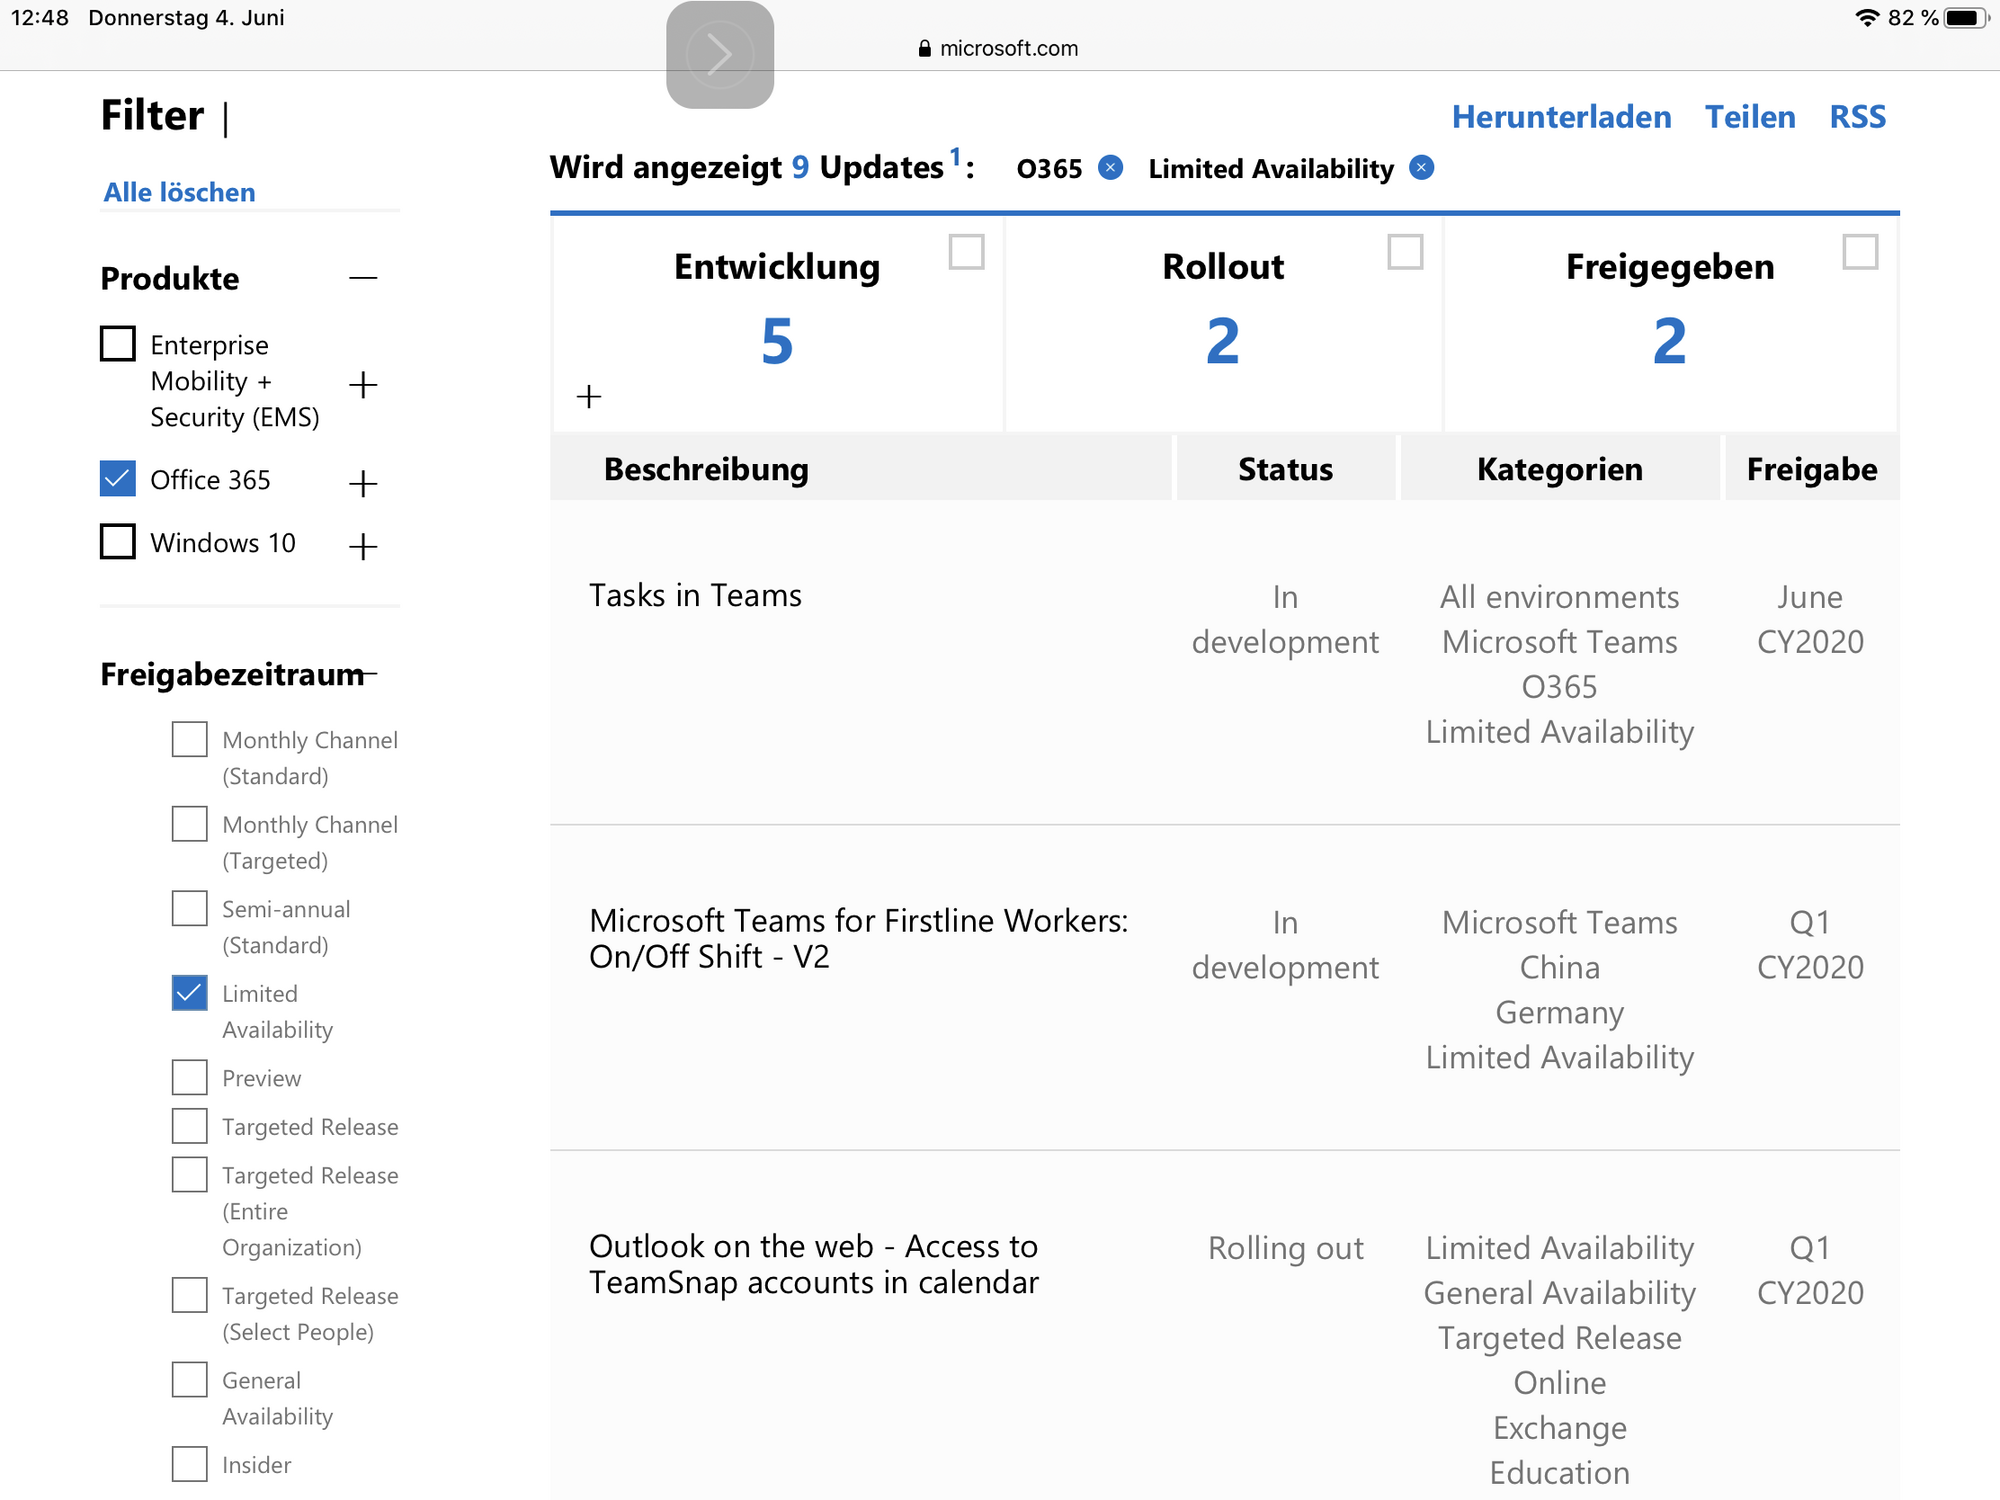
Task: Click the Herunterladen link
Action: [x=1562, y=117]
